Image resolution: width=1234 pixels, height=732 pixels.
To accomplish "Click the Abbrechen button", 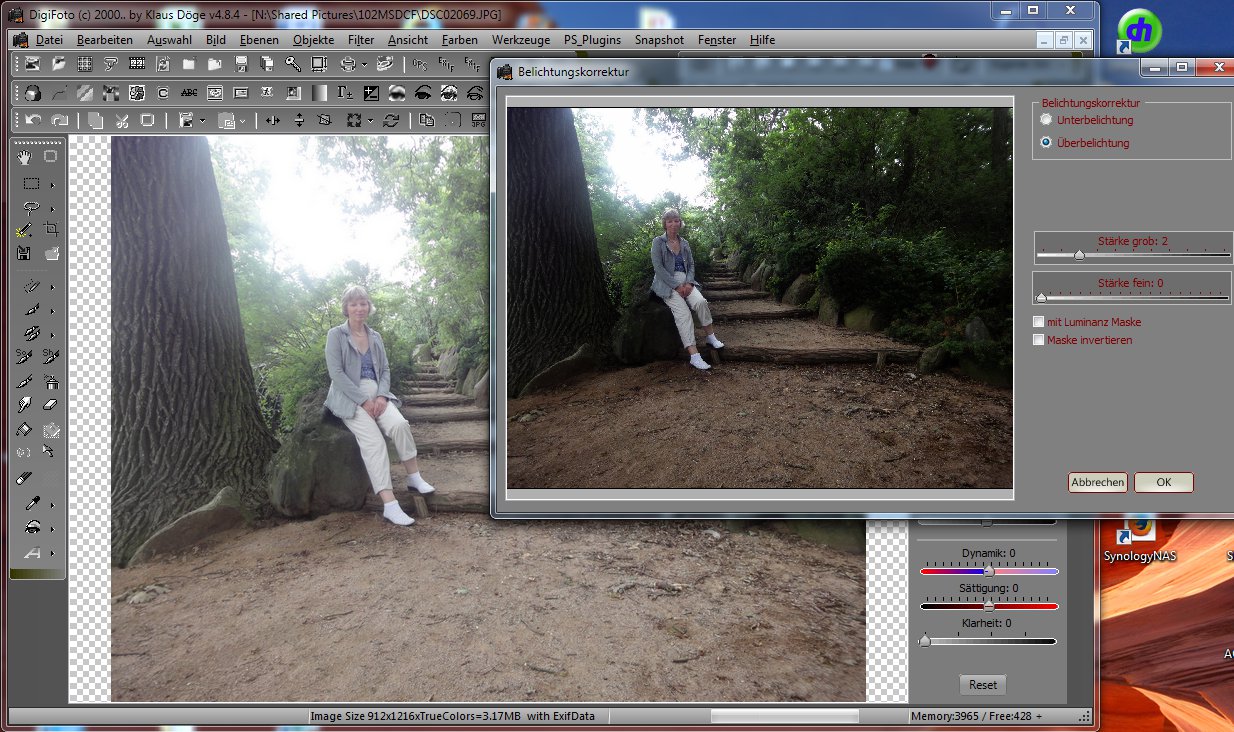I will [1097, 482].
